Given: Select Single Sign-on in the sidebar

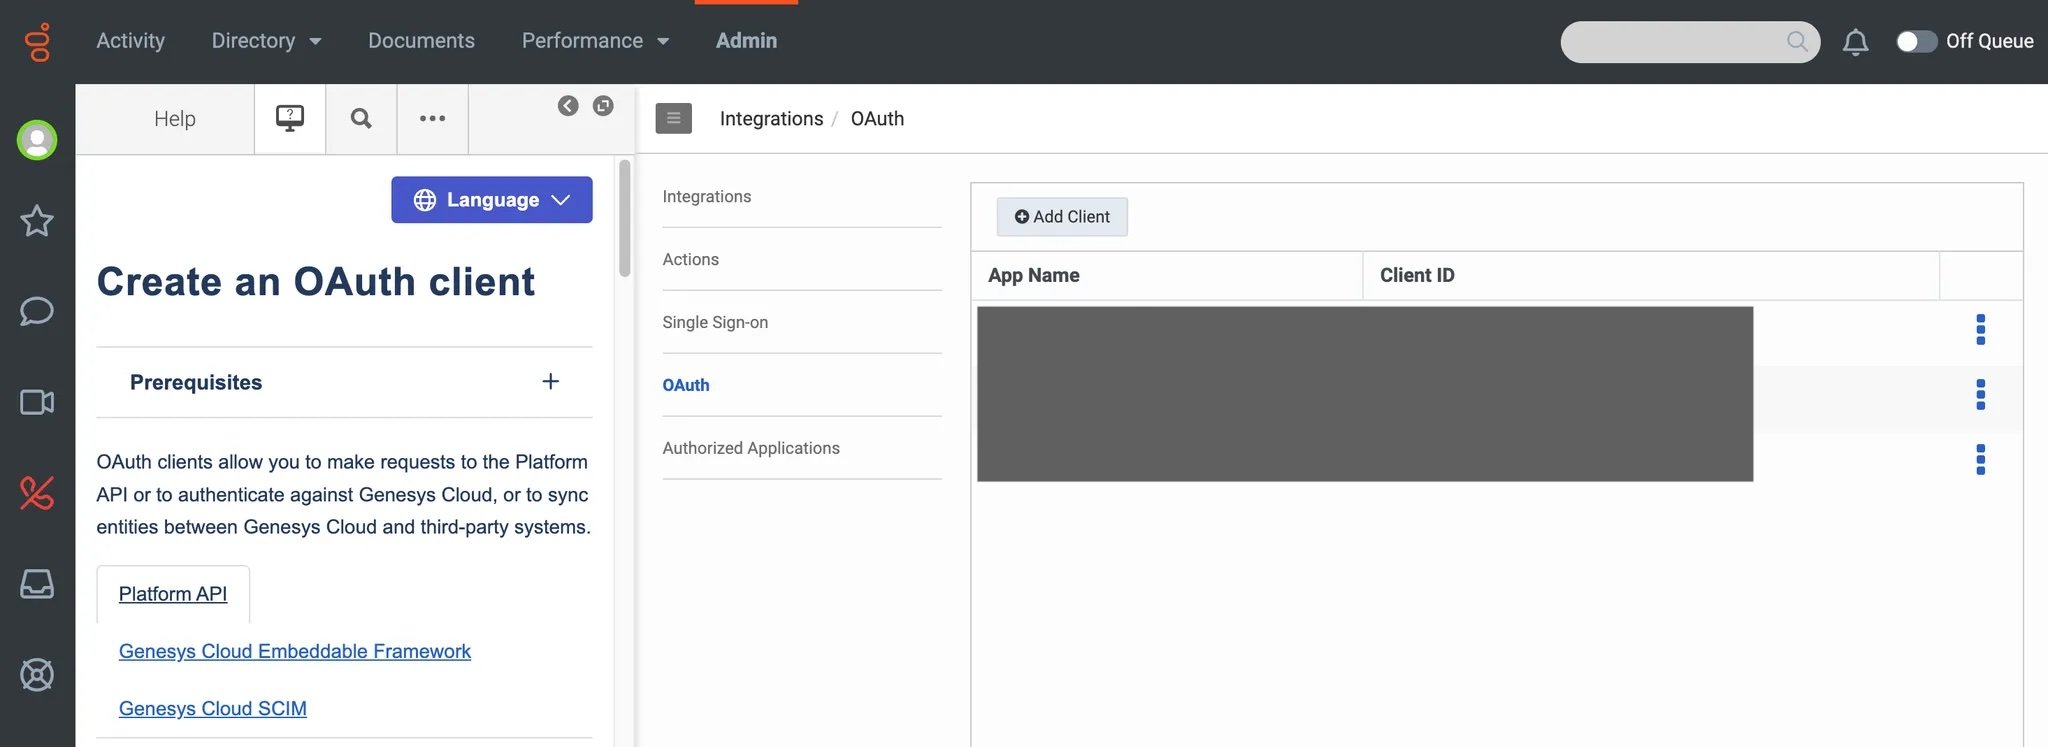Looking at the screenshot, I should coord(715,323).
